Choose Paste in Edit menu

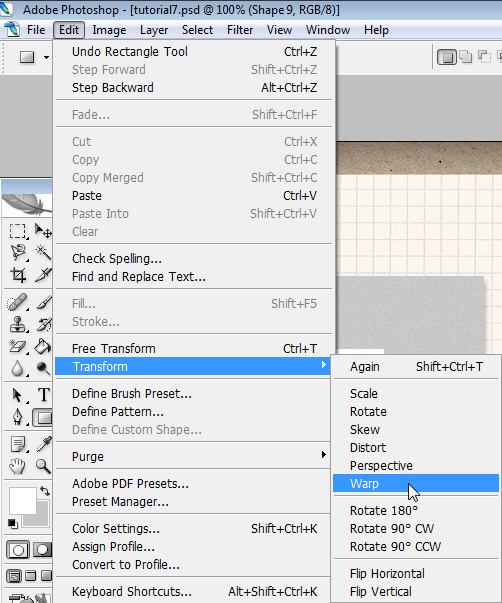(194, 196)
